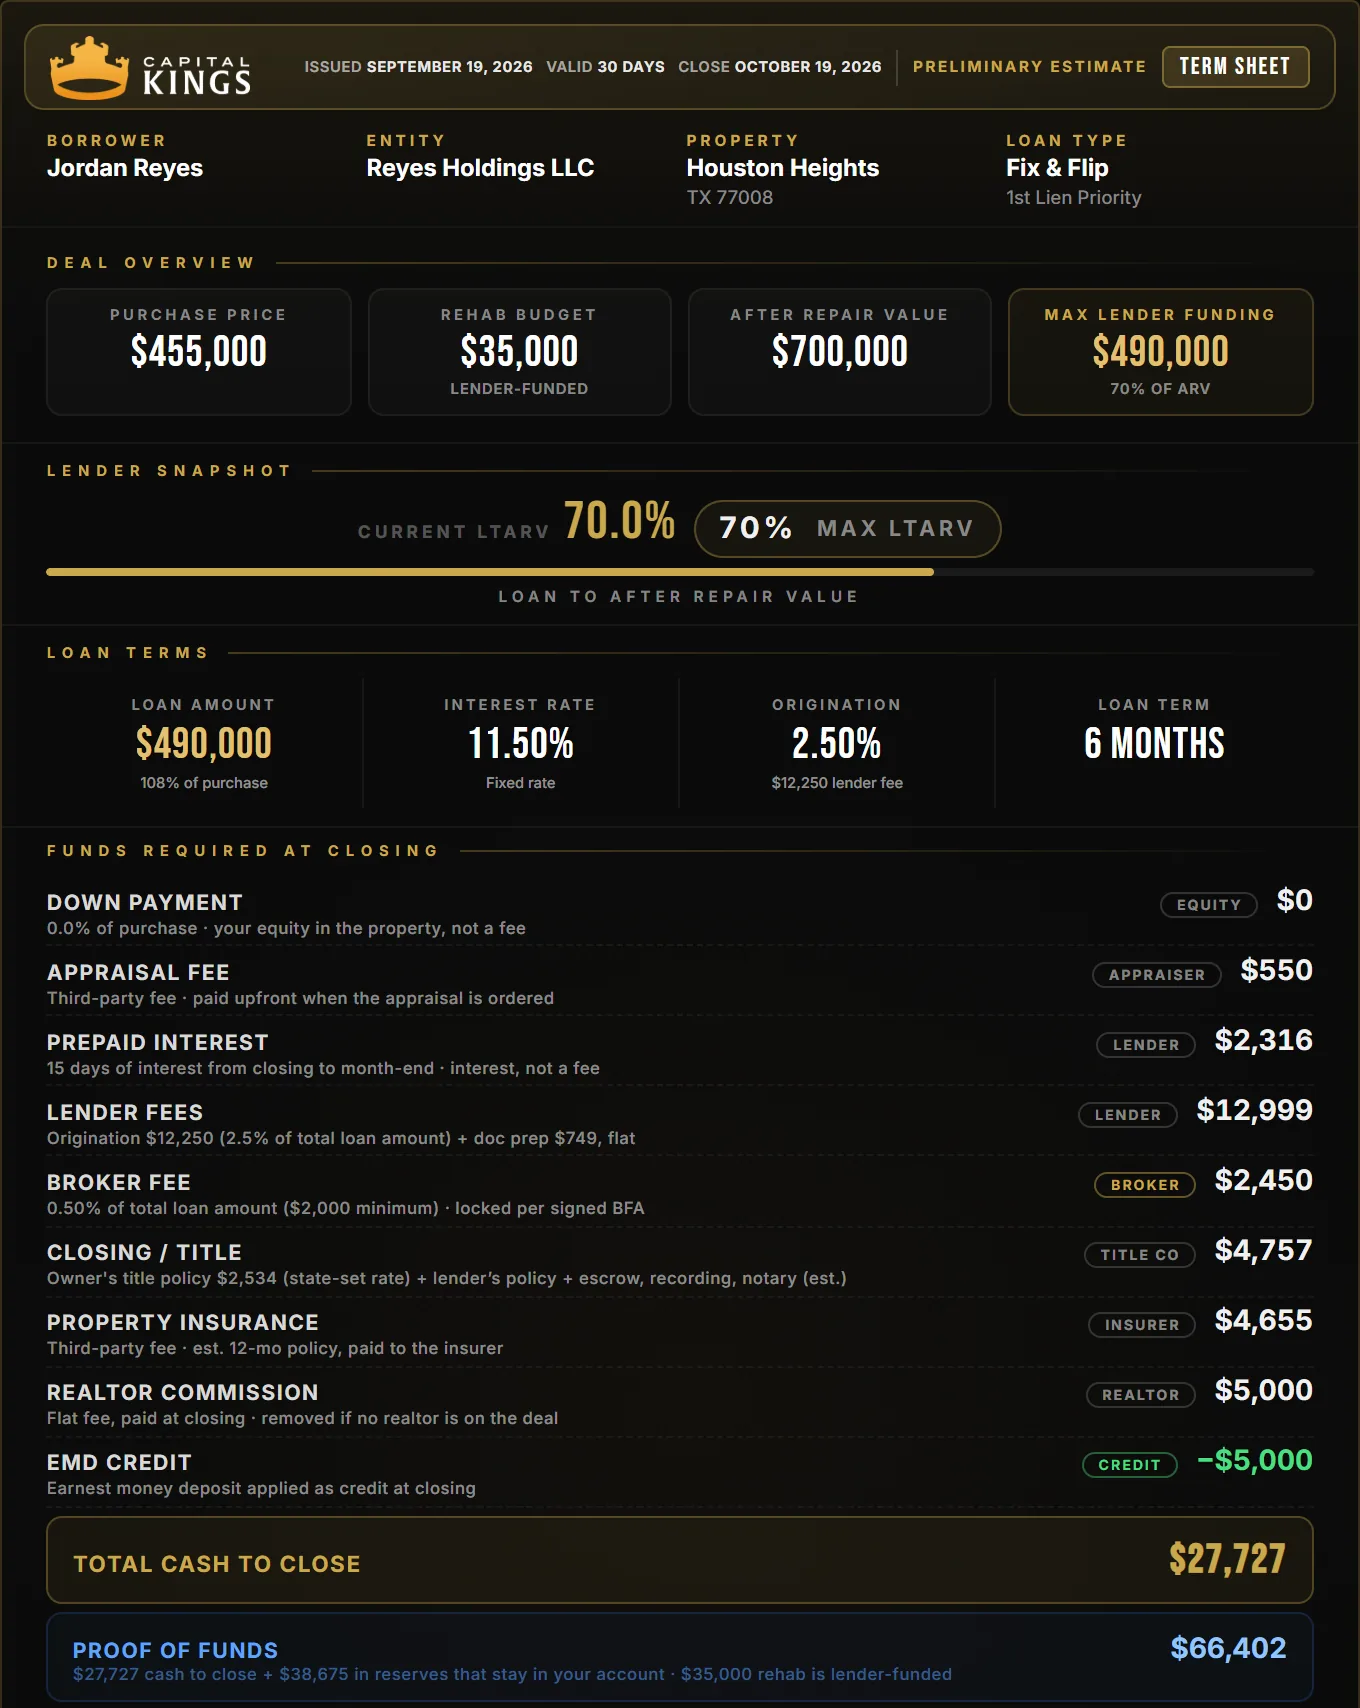
Task: Click the Origination $12,250 doc prep description
Action: [x=341, y=1139]
